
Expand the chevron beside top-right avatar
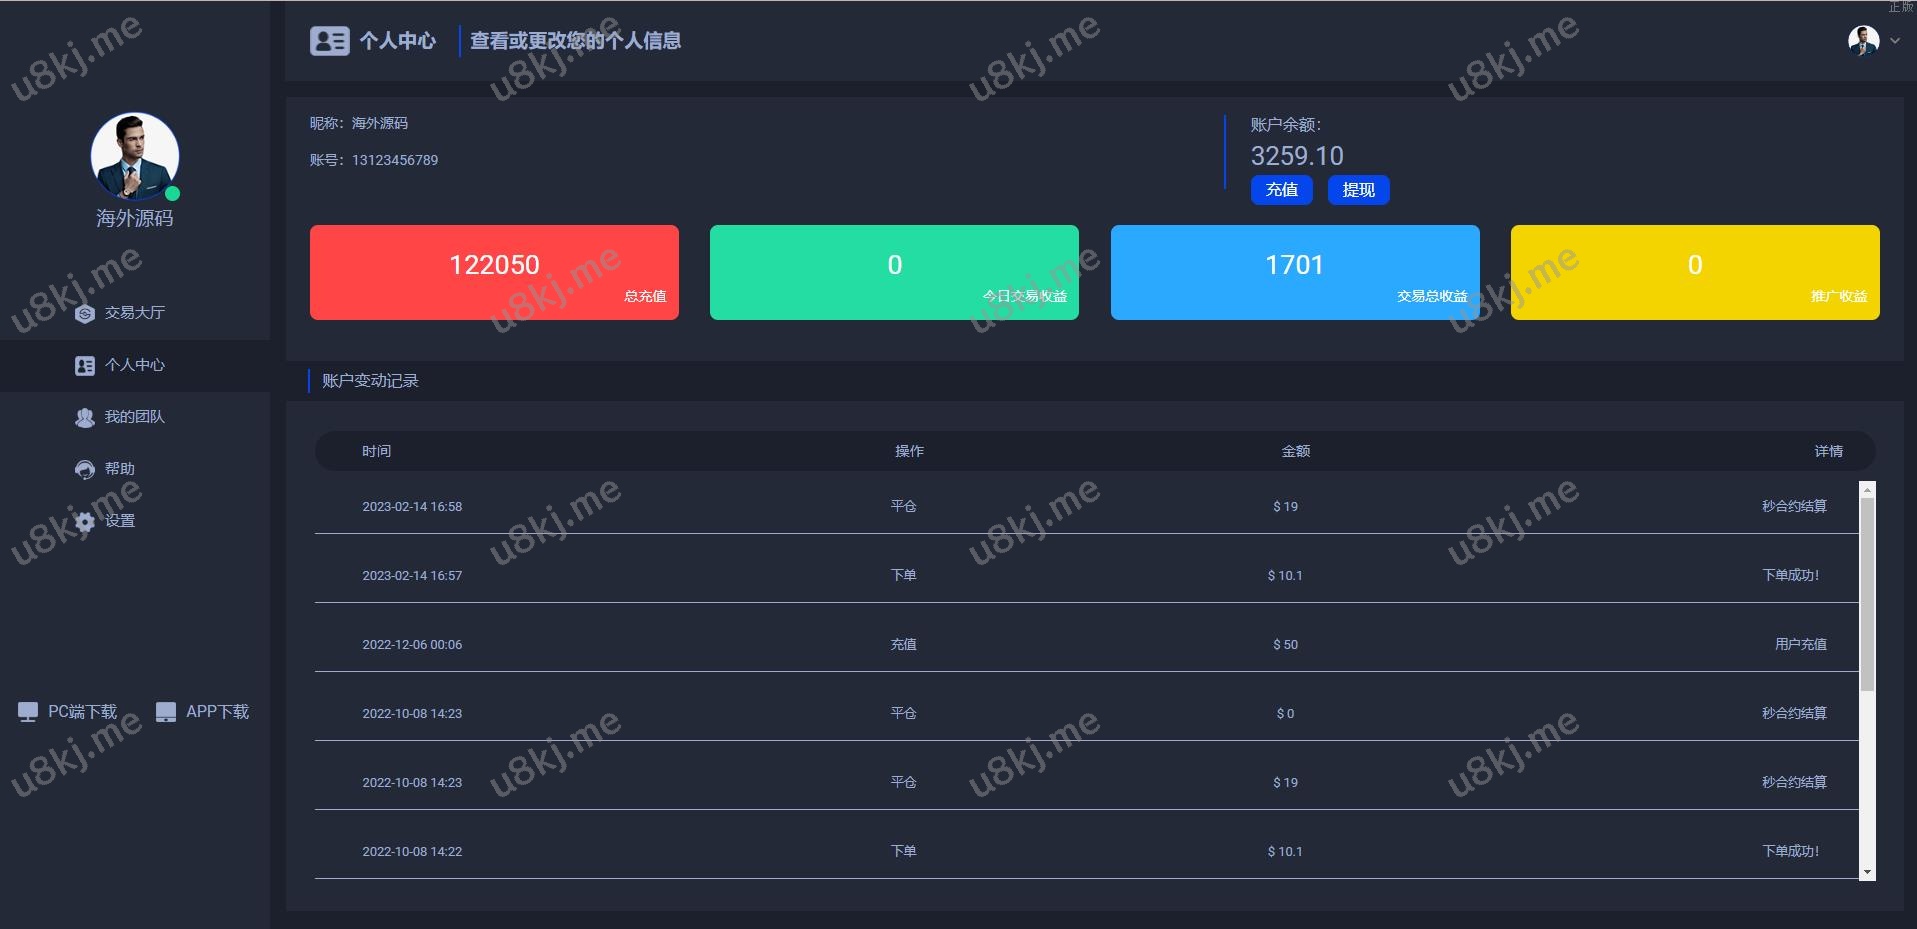pos(1895,41)
